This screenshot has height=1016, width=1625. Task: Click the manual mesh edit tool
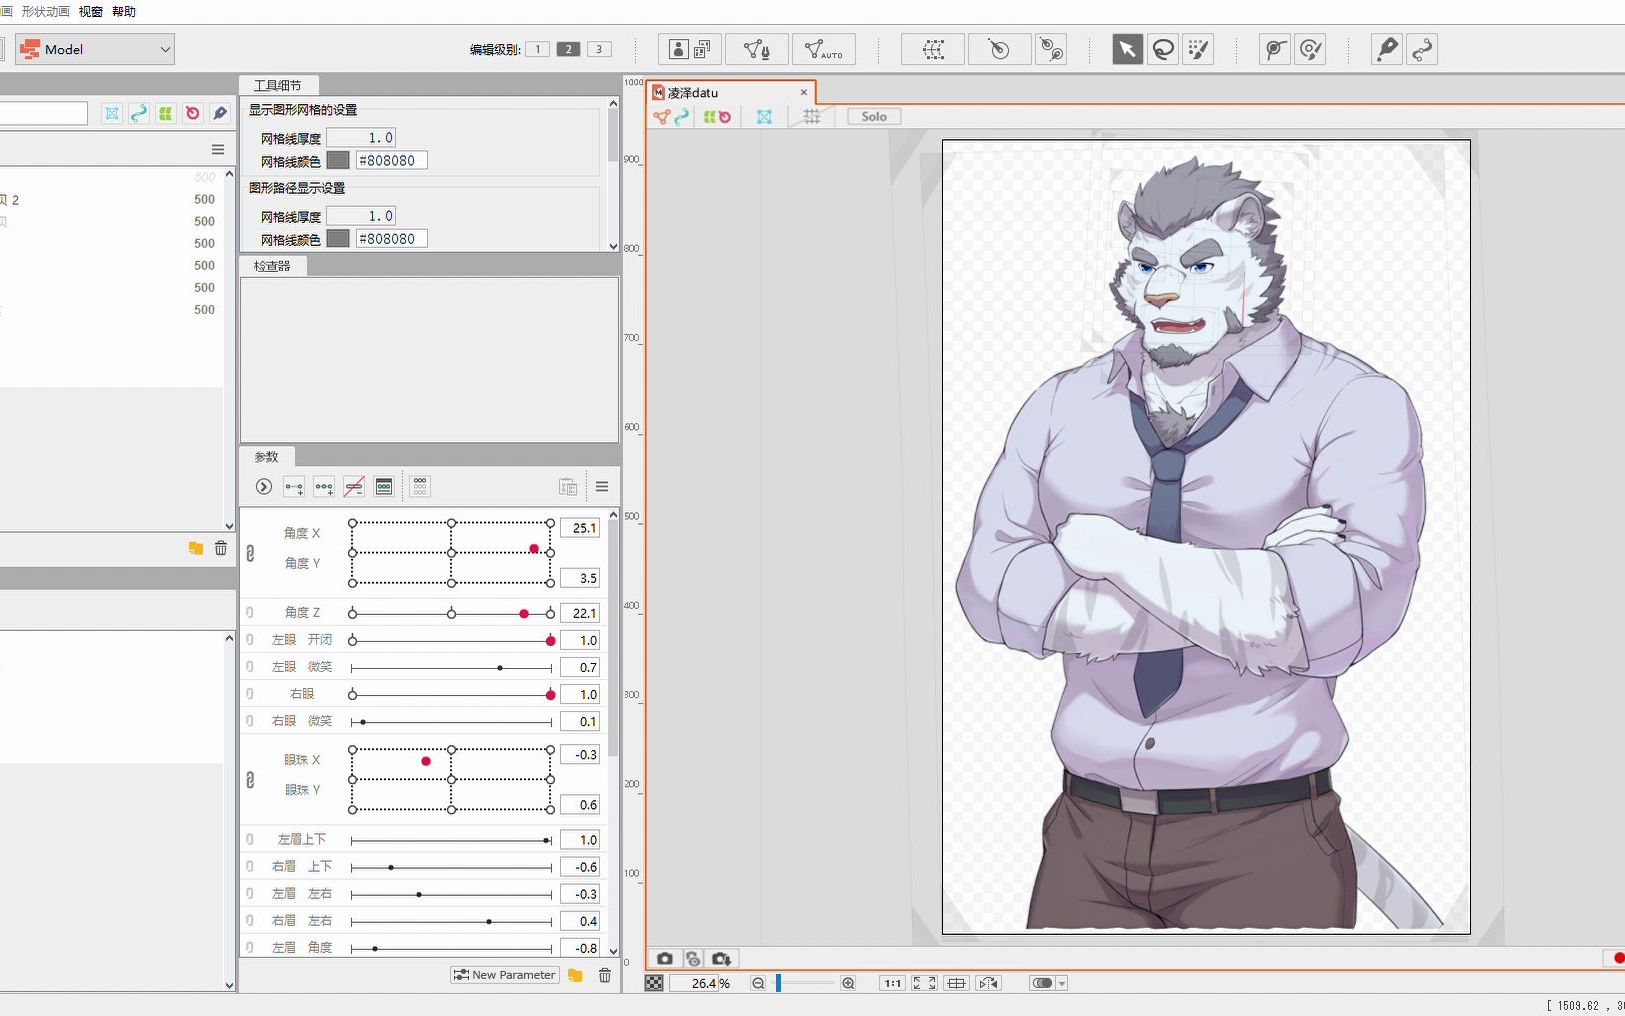coord(757,49)
